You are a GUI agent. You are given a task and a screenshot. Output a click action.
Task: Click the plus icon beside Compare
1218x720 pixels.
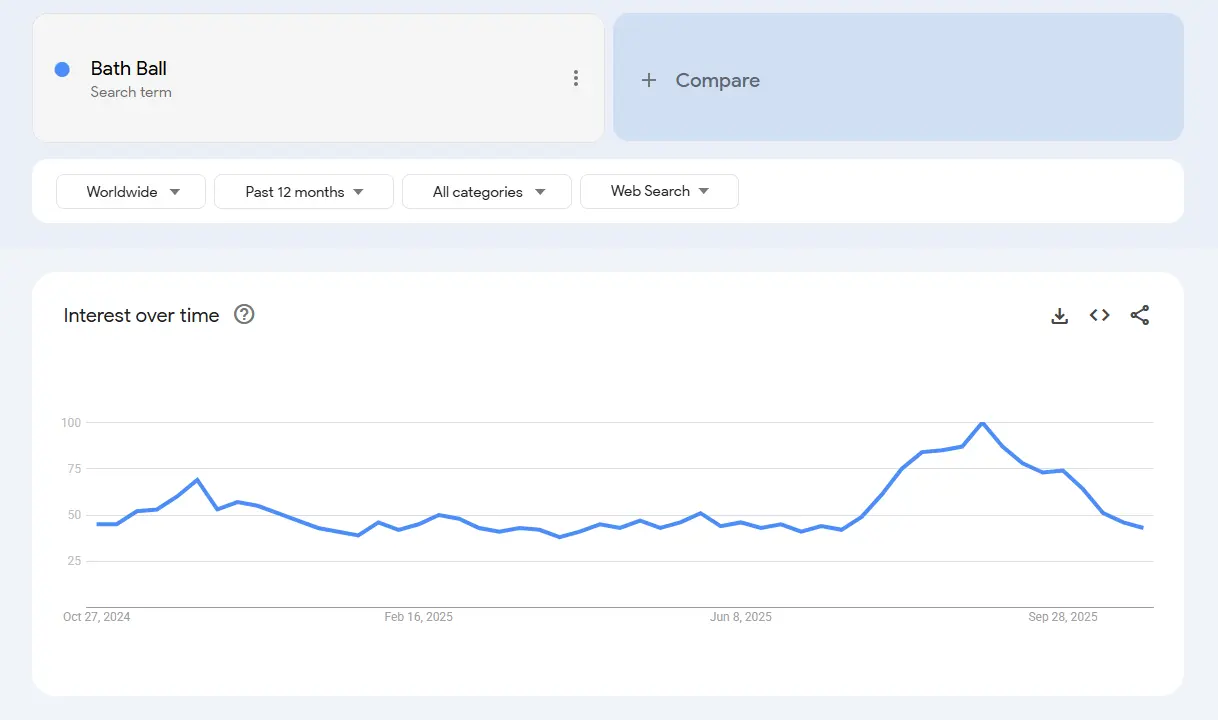[649, 80]
